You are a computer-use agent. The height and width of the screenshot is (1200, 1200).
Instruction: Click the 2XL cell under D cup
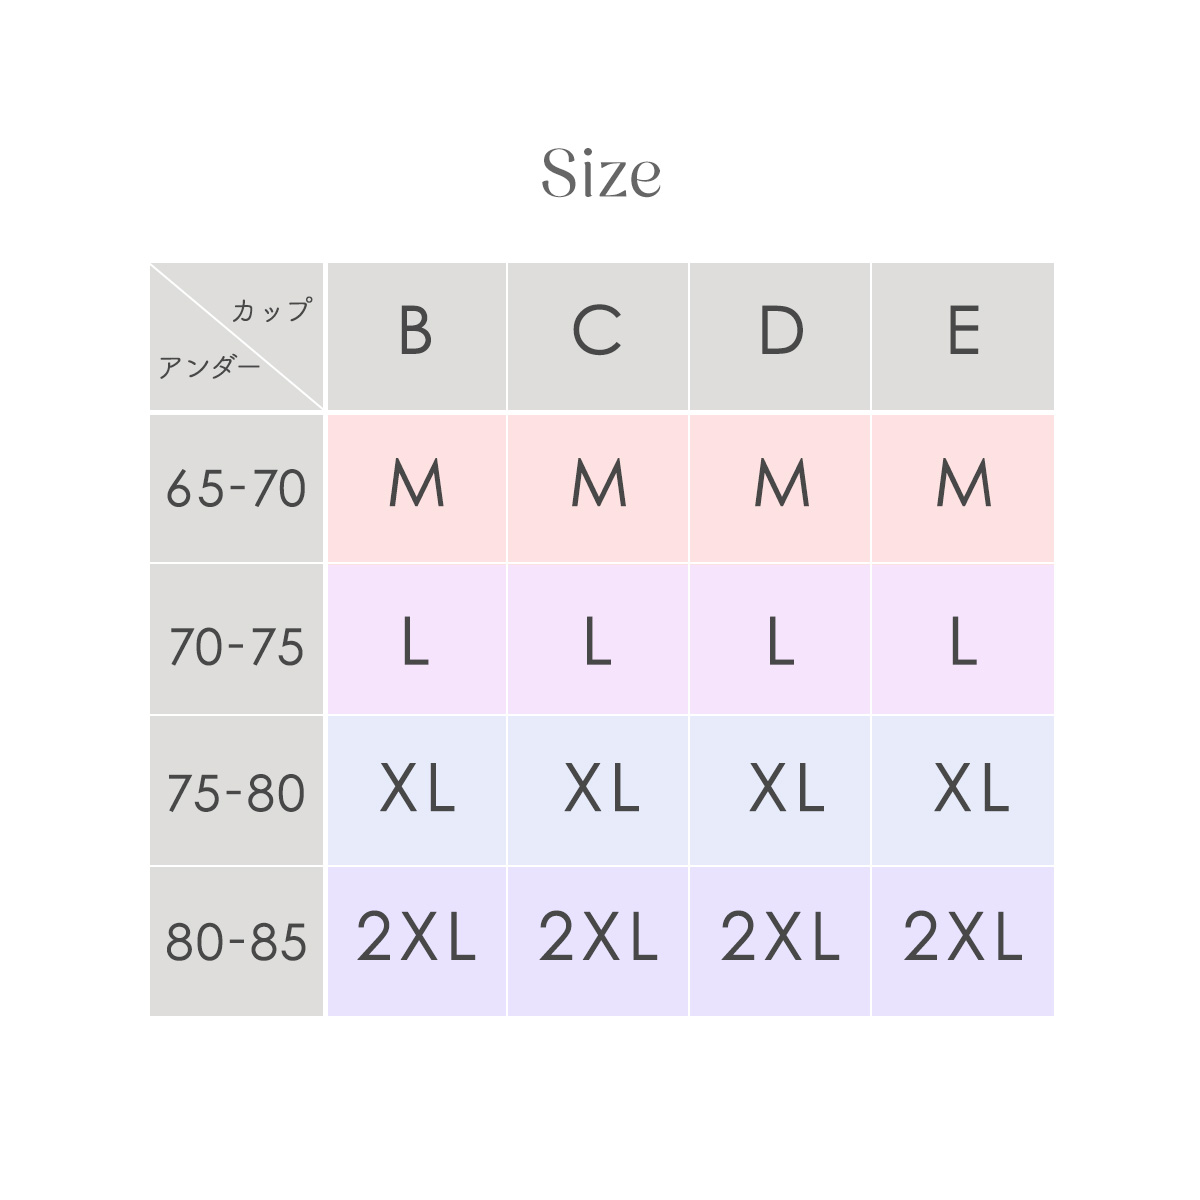point(780,942)
